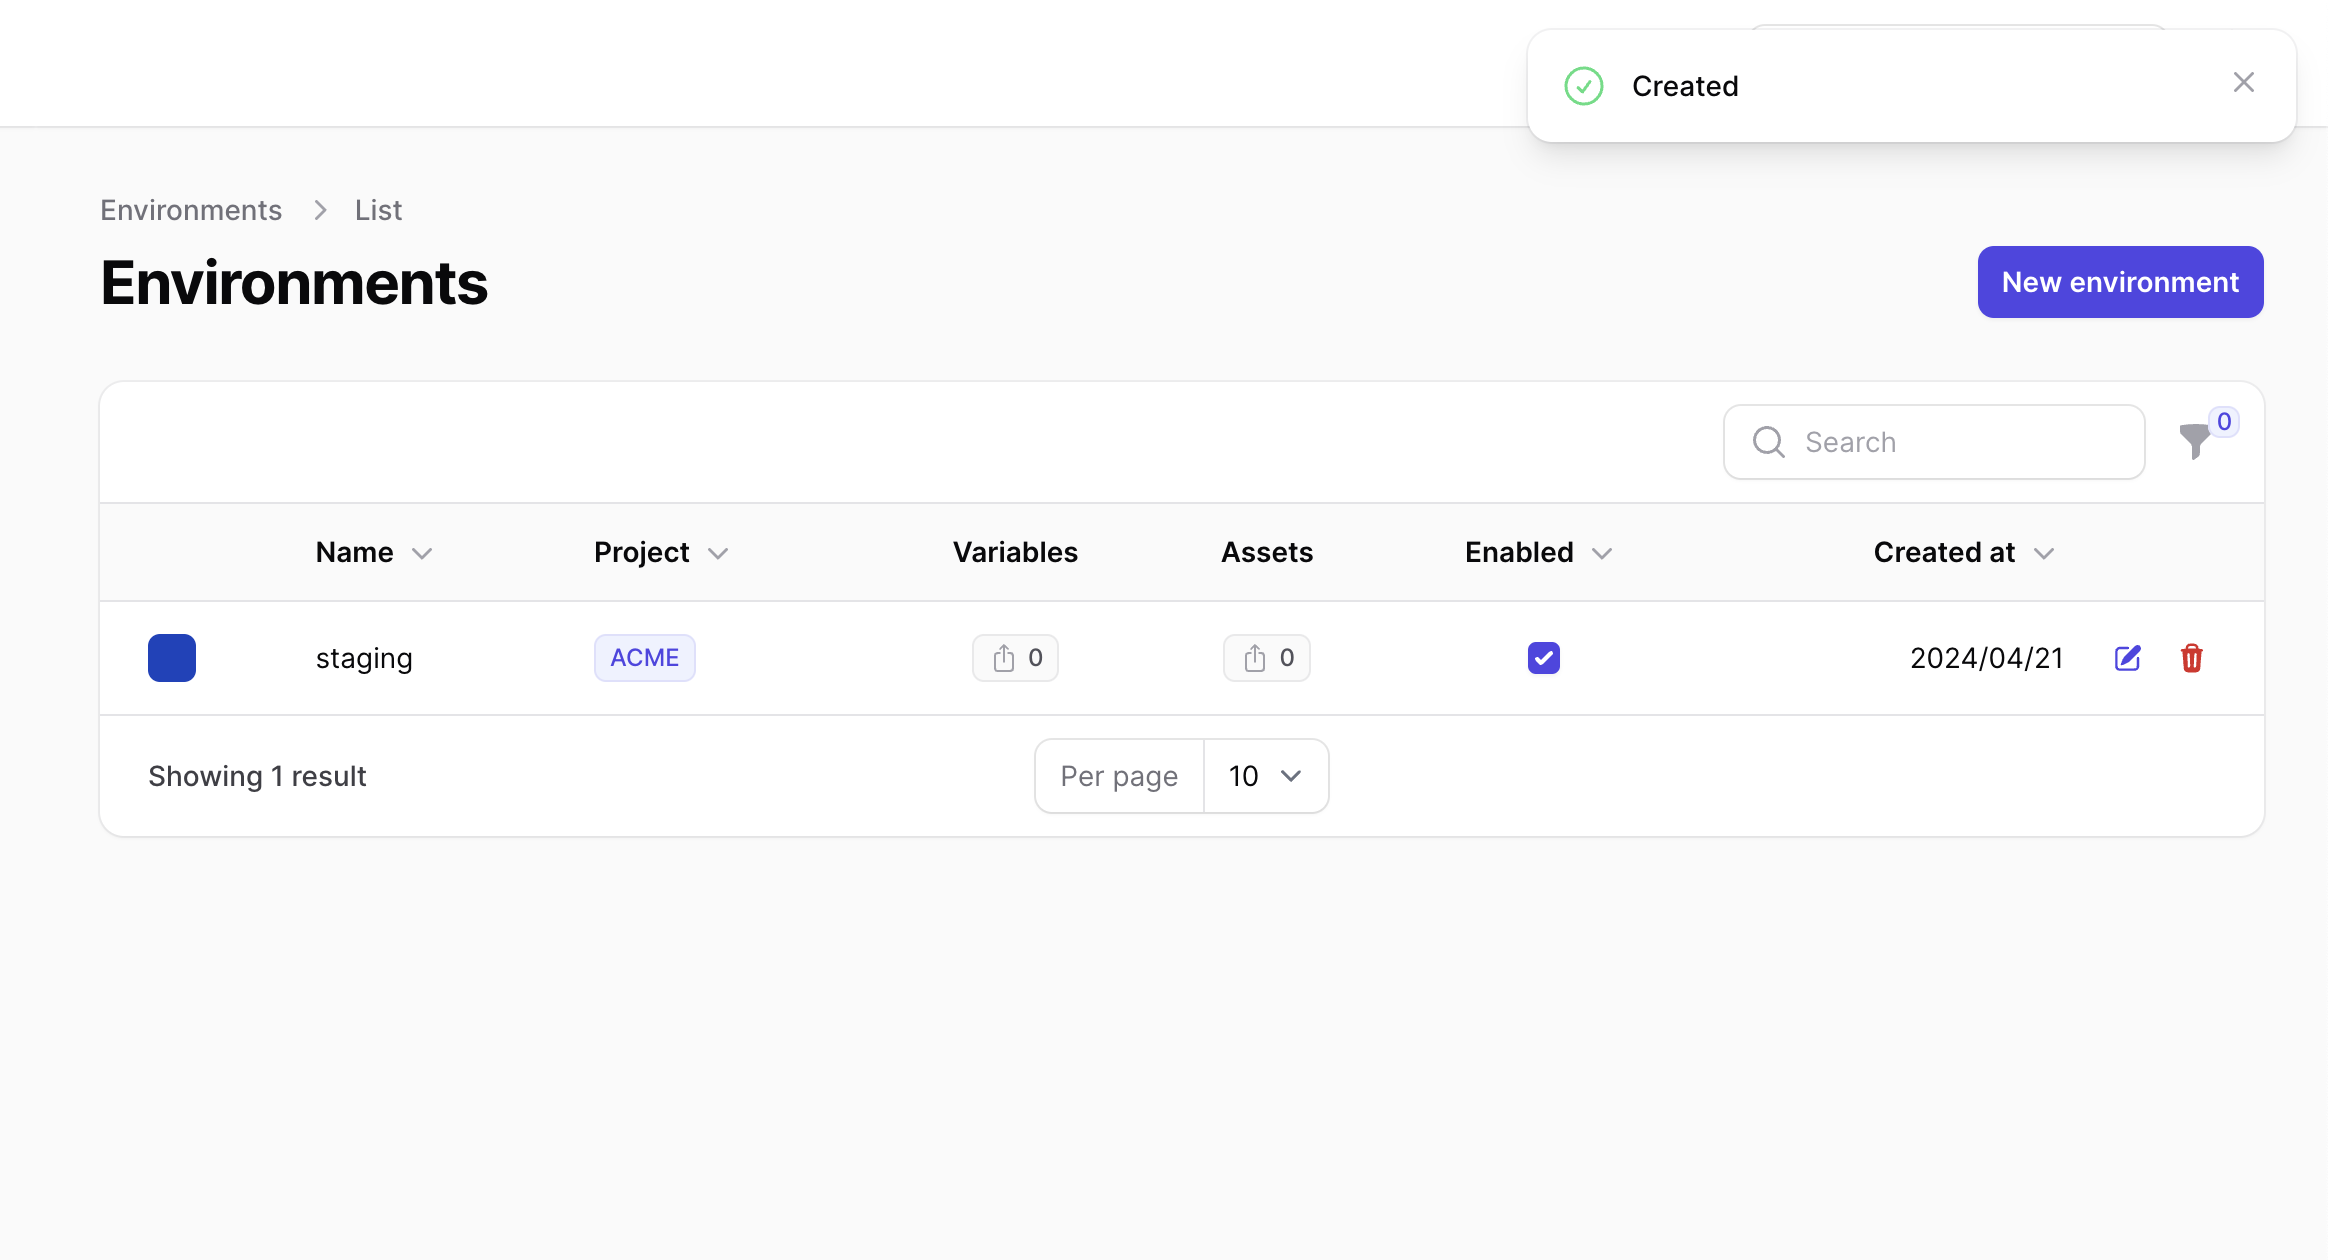2328x1260 pixels.
Task: Click the edit pencil icon for staging
Action: coord(2126,658)
